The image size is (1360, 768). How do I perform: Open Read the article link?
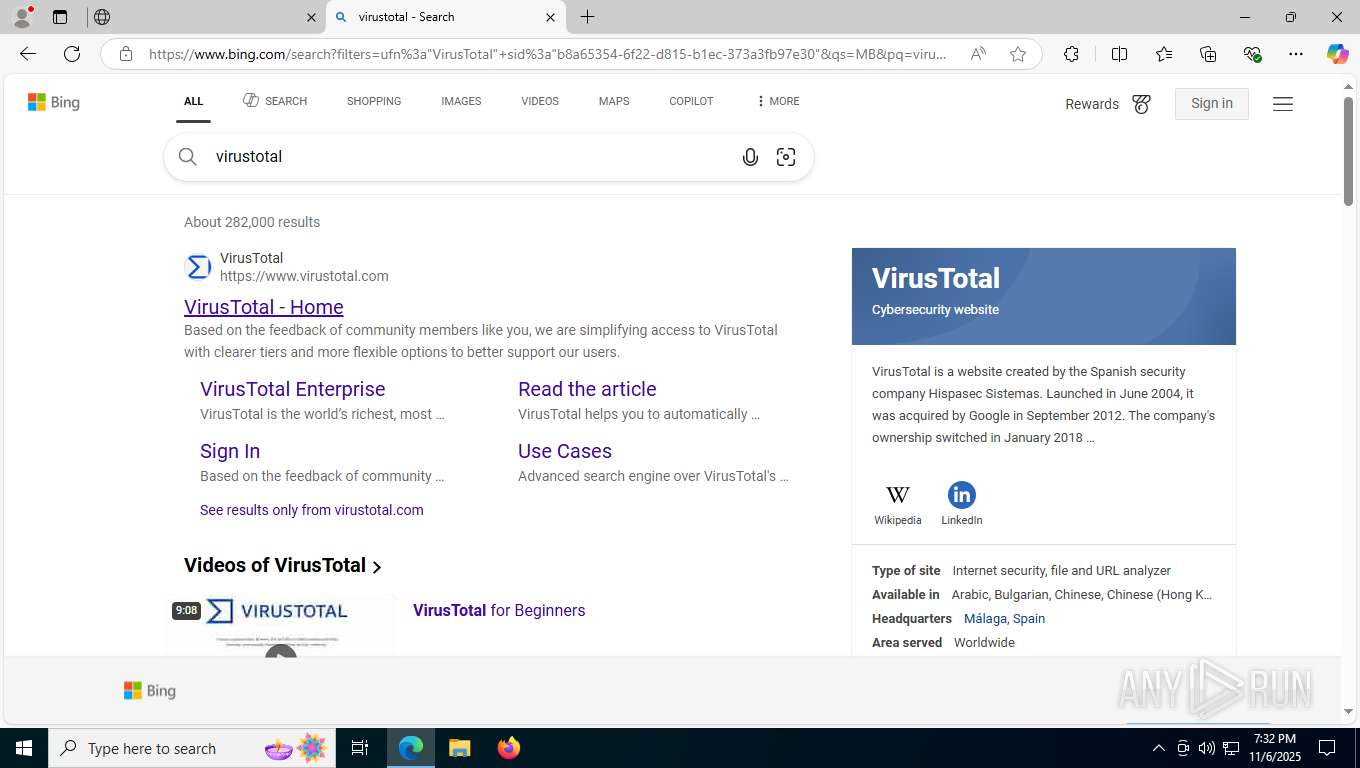click(x=587, y=389)
